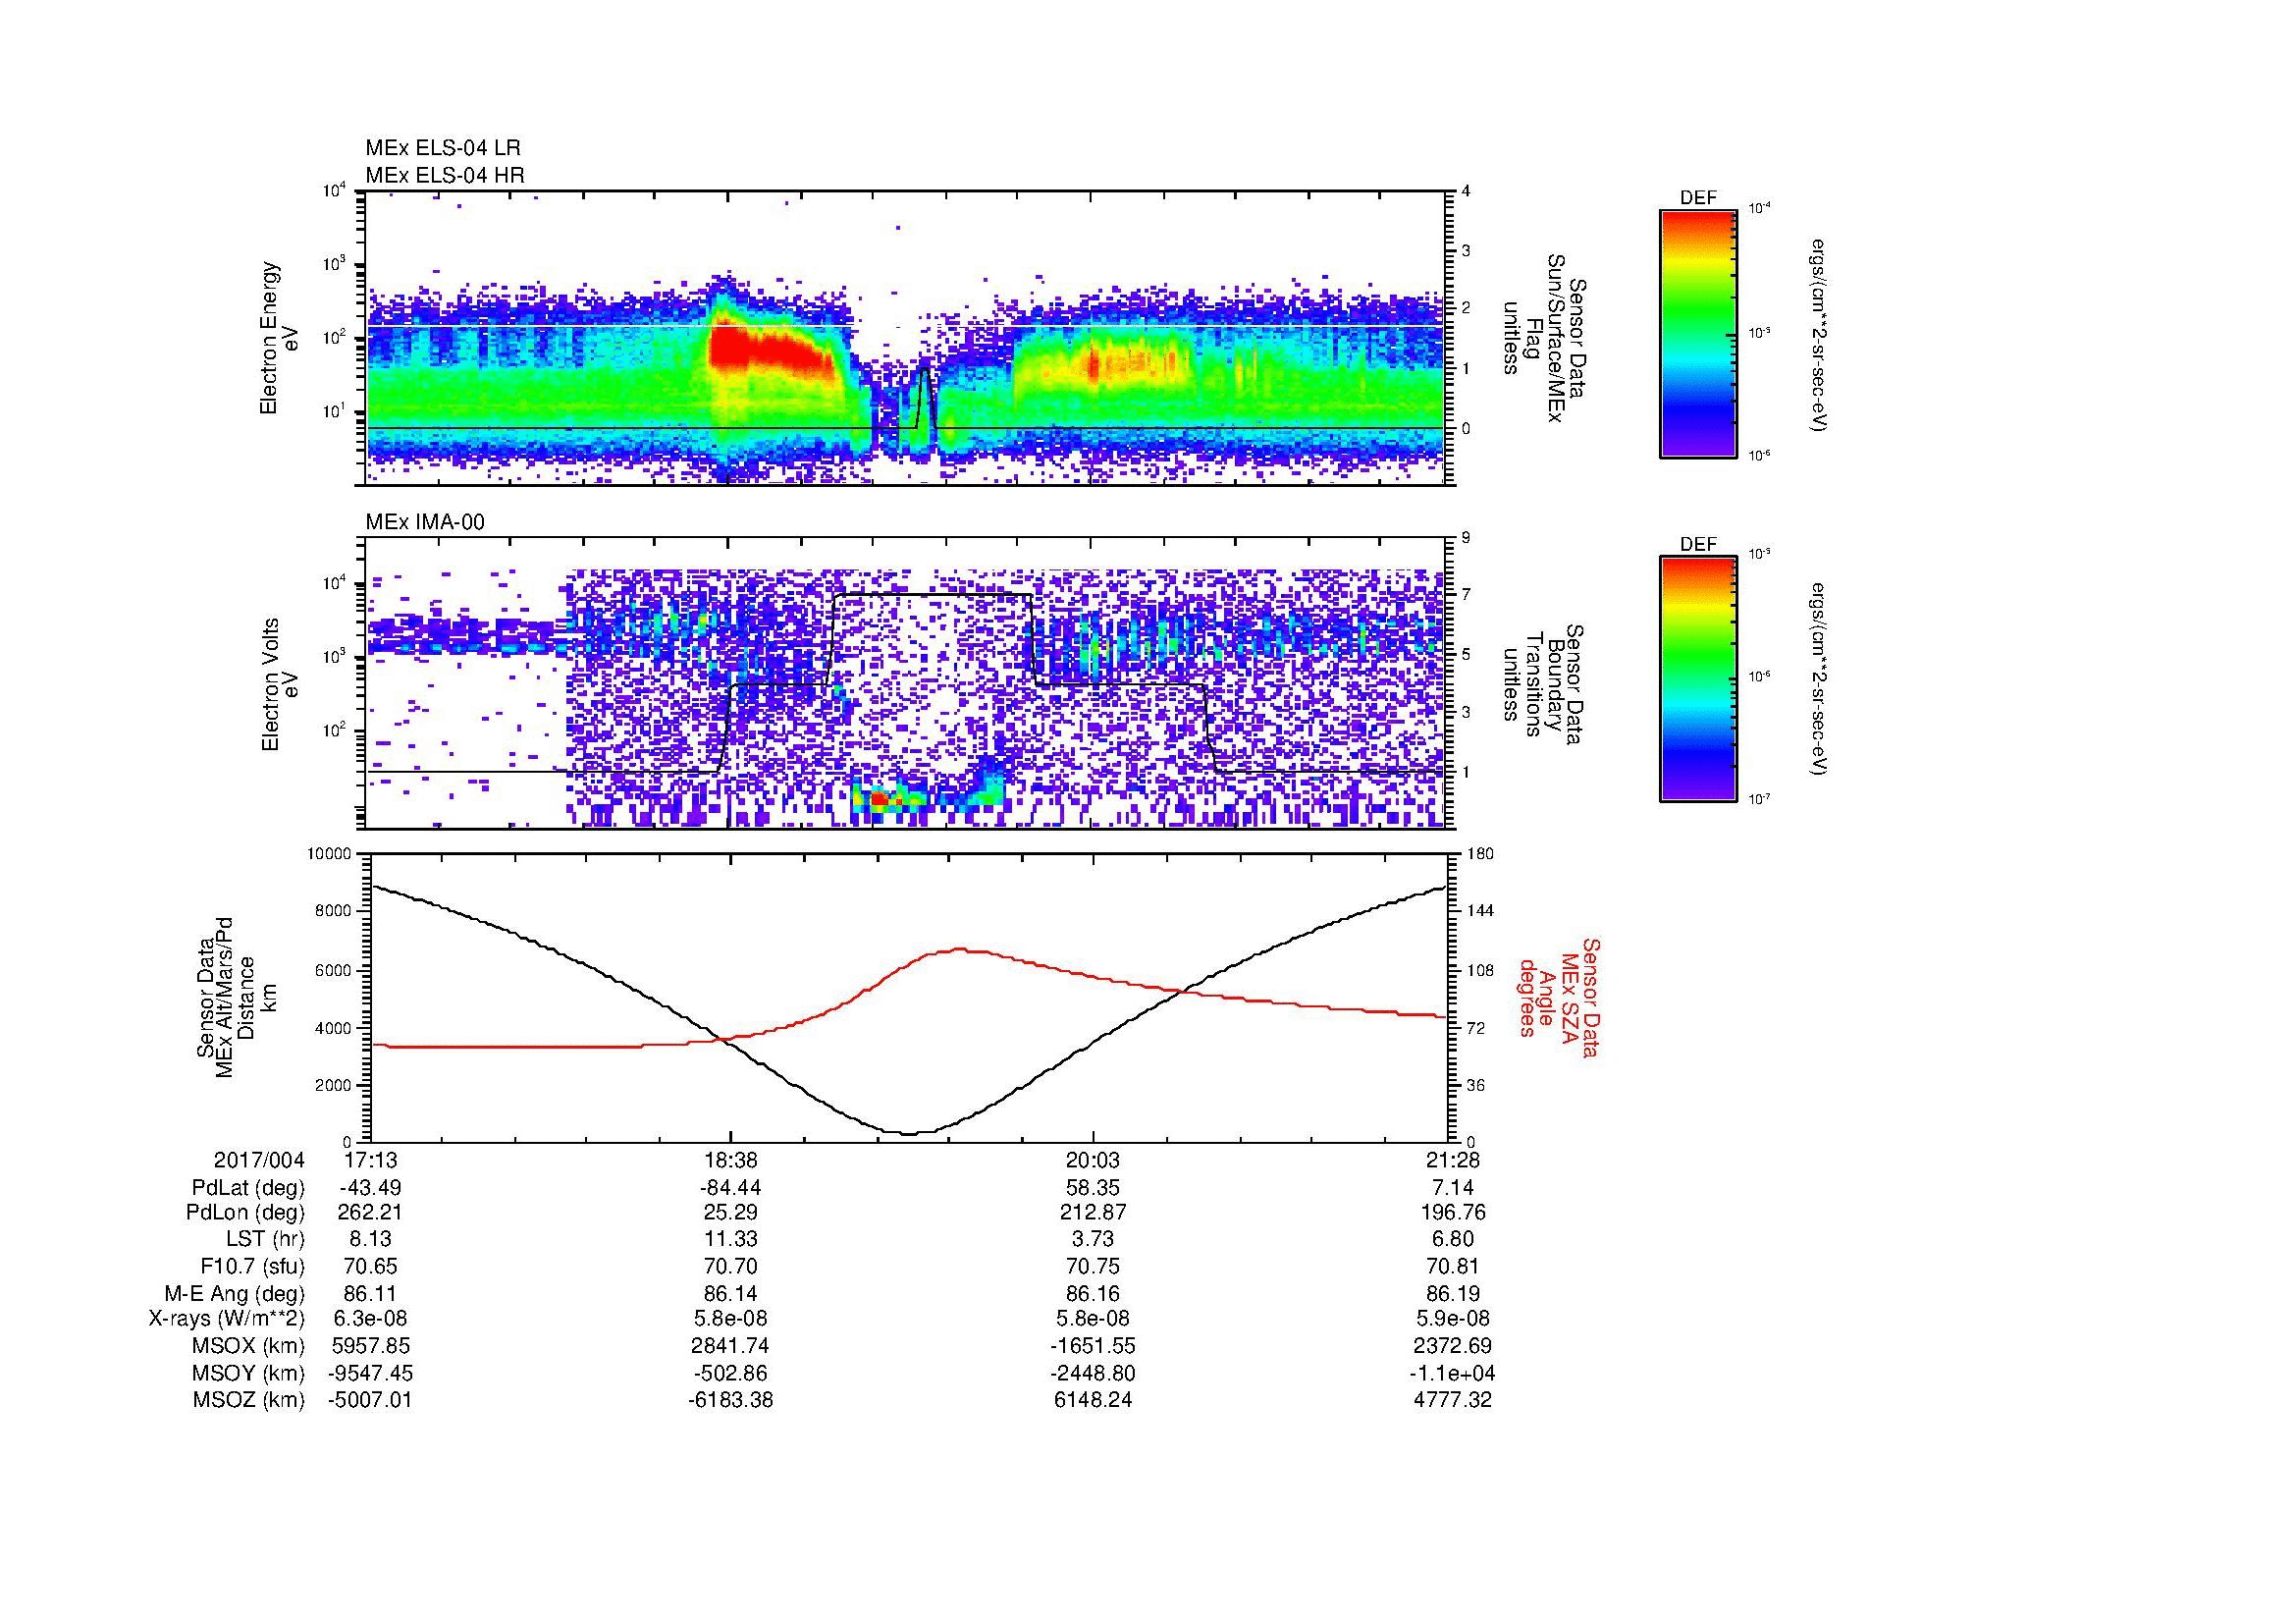Click the 10000 km altitude axis label

(x=328, y=854)
